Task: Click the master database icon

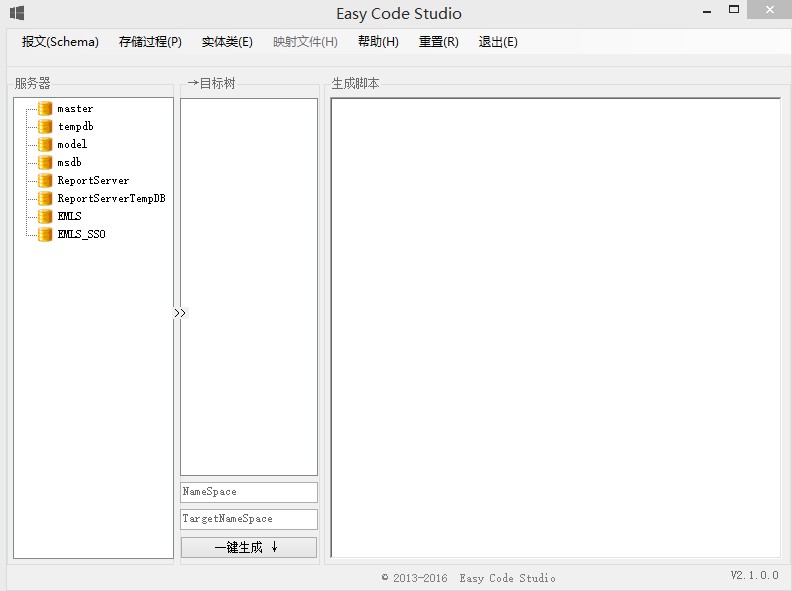Action: pyautogui.click(x=45, y=109)
